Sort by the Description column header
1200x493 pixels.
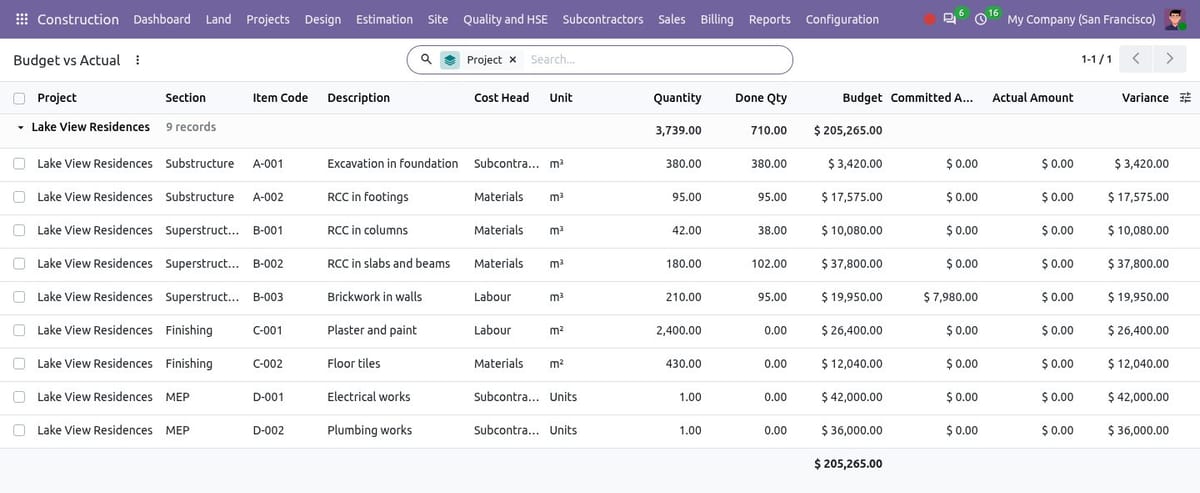pos(359,98)
